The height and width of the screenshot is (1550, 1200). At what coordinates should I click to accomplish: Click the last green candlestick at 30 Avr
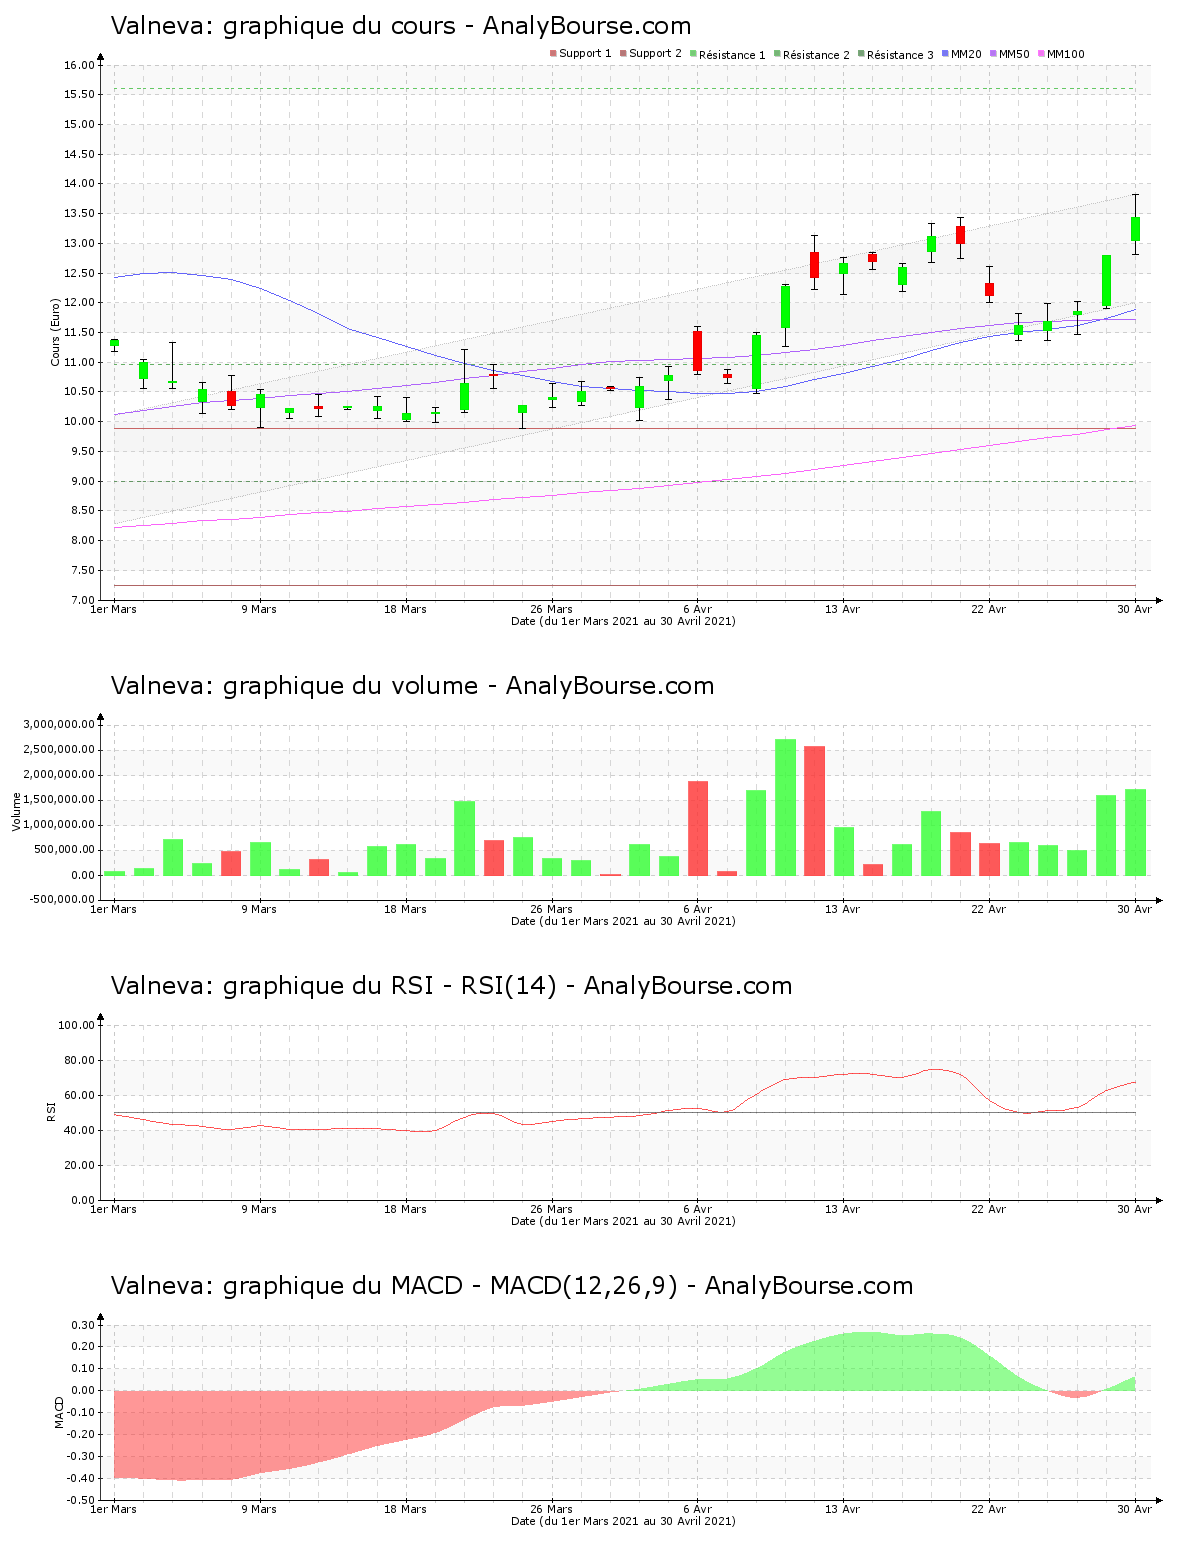tap(1135, 229)
